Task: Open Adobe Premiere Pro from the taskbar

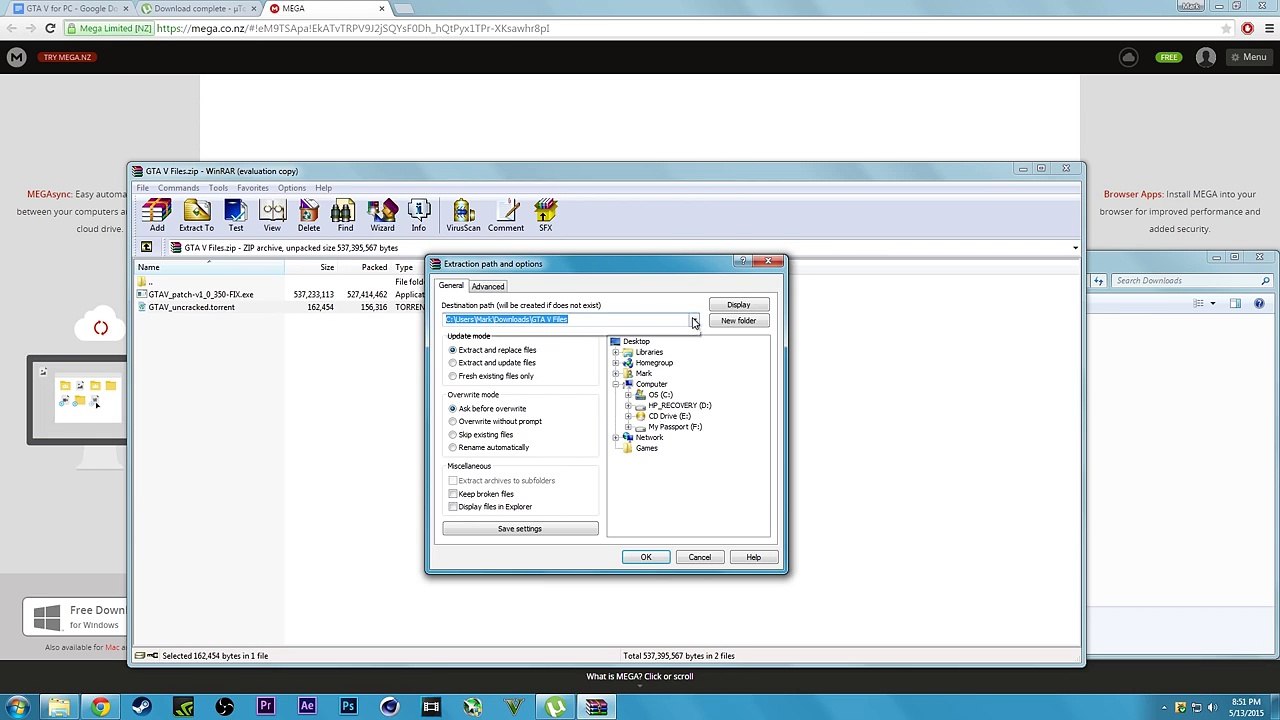Action: point(266,707)
